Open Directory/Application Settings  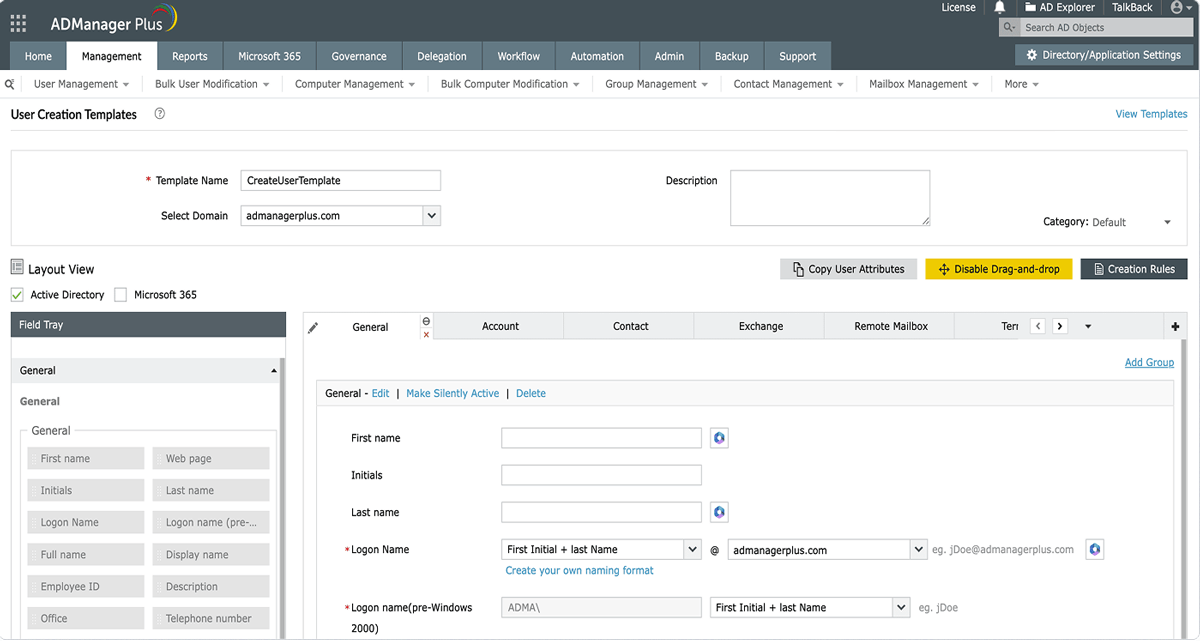coord(1103,55)
